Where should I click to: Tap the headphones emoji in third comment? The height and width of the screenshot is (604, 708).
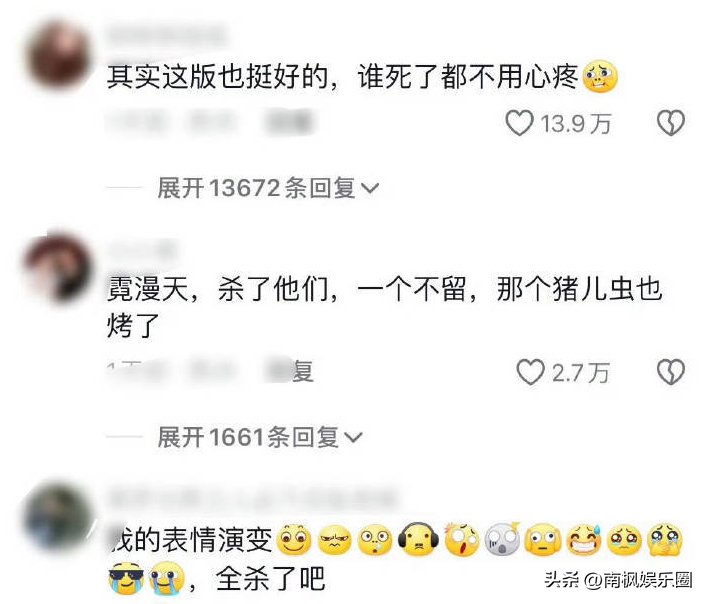click(x=418, y=539)
